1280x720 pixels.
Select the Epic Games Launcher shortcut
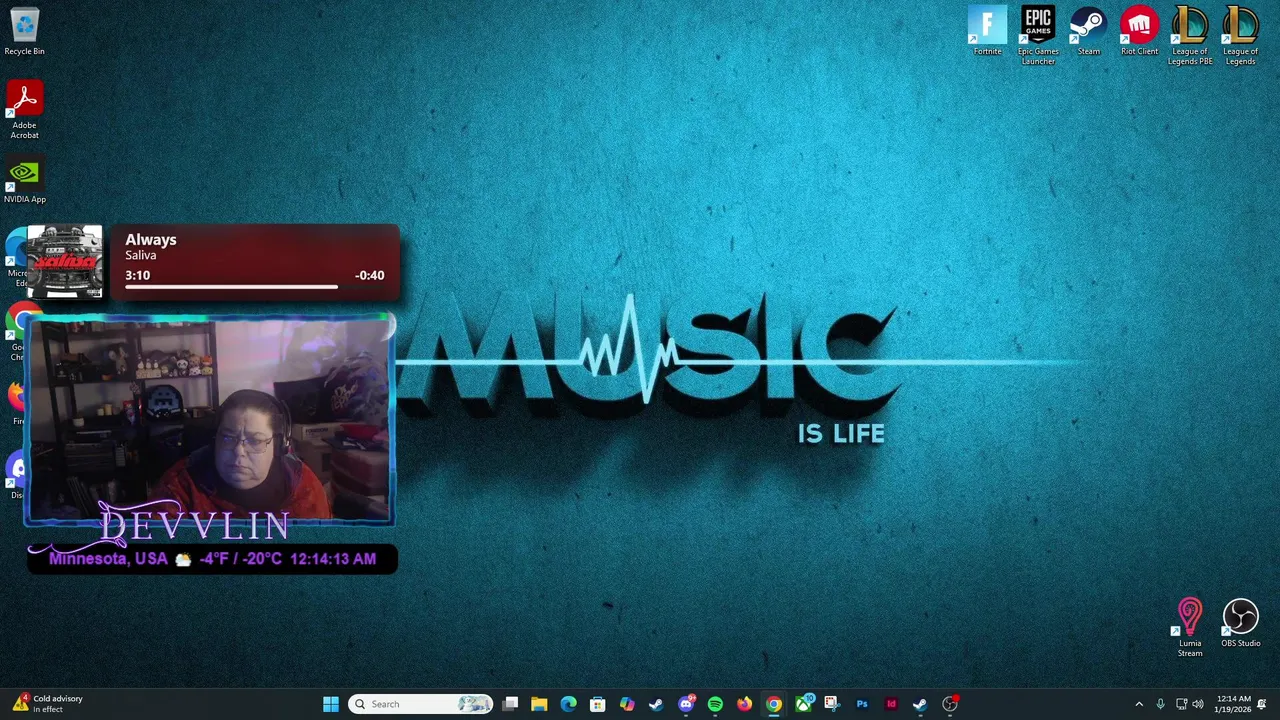(1038, 36)
